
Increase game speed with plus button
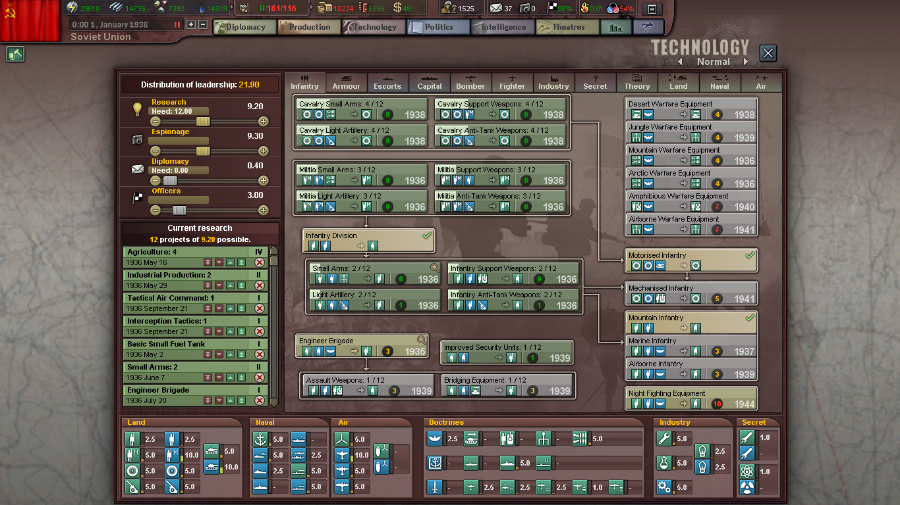point(191,25)
